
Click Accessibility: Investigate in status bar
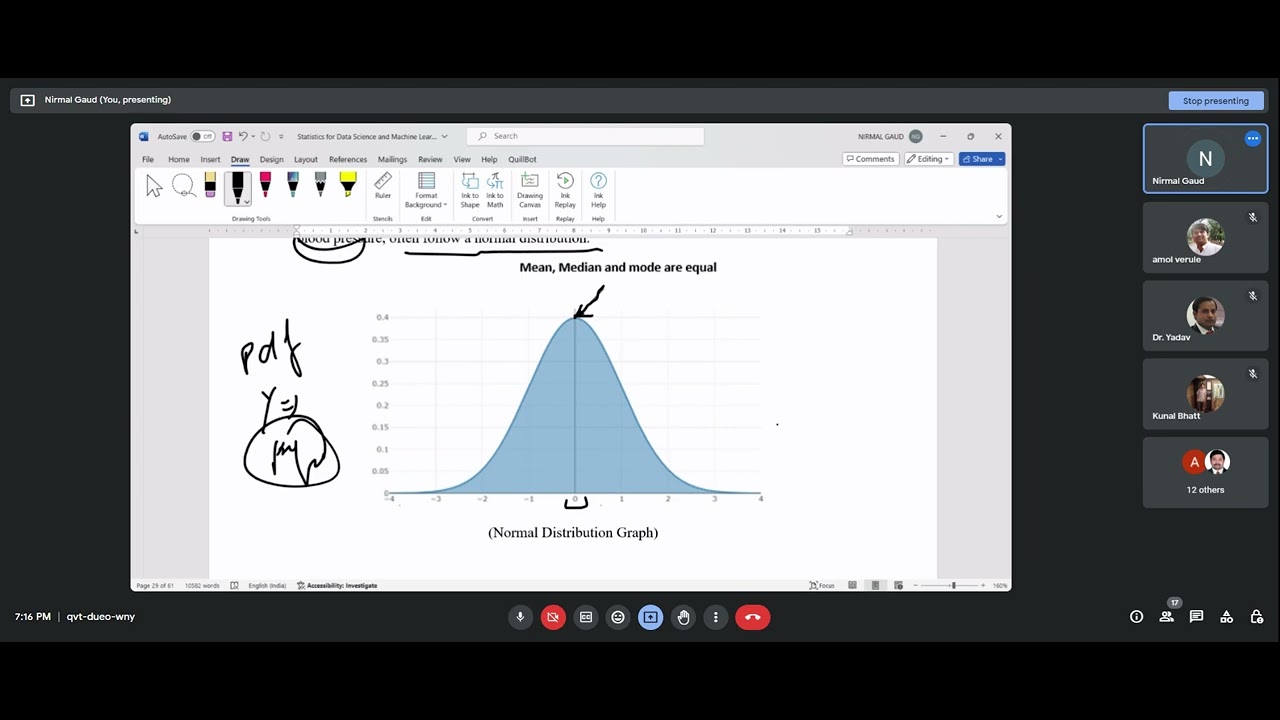(x=337, y=585)
